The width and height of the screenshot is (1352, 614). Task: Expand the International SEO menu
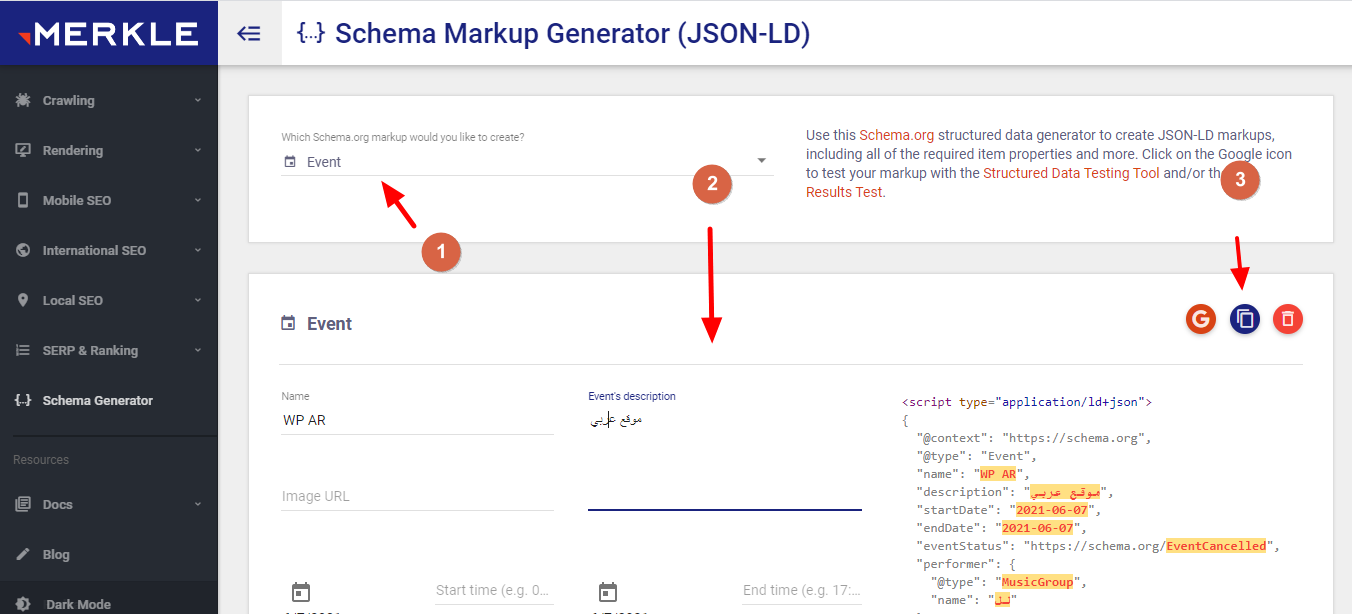click(x=108, y=250)
